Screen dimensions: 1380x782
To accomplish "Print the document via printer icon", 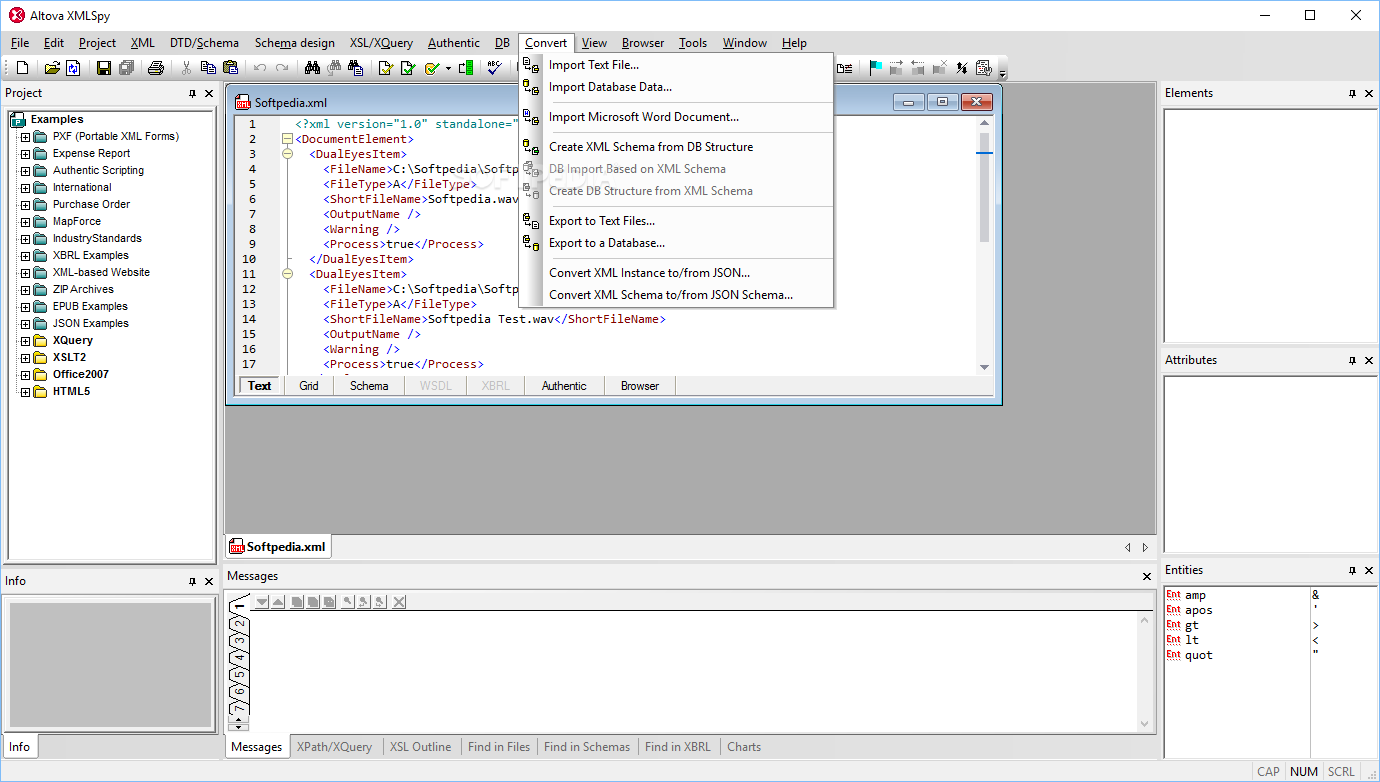I will [x=156, y=68].
